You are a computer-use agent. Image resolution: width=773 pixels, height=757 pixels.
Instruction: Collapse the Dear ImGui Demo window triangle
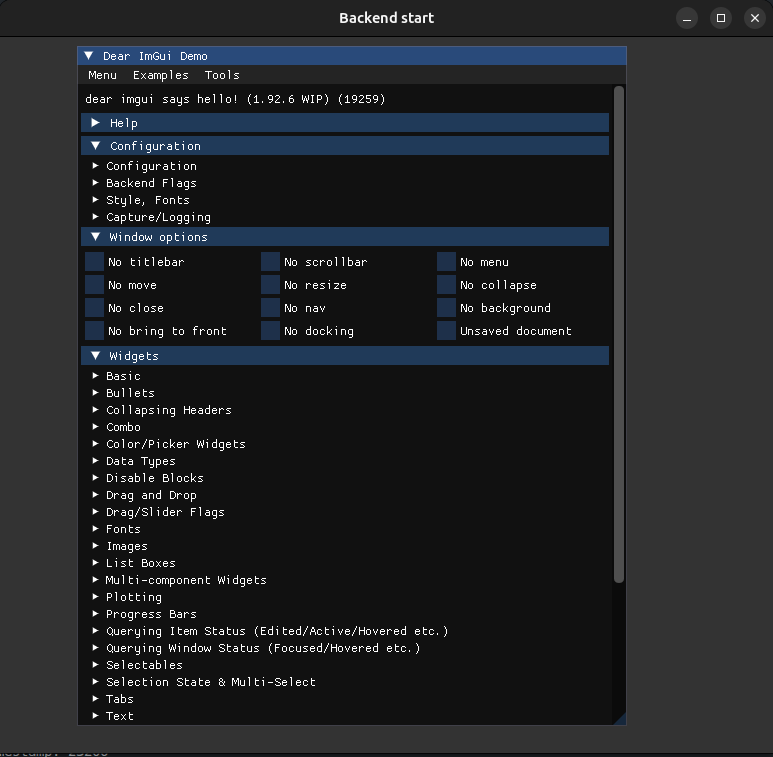(x=89, y=56)
